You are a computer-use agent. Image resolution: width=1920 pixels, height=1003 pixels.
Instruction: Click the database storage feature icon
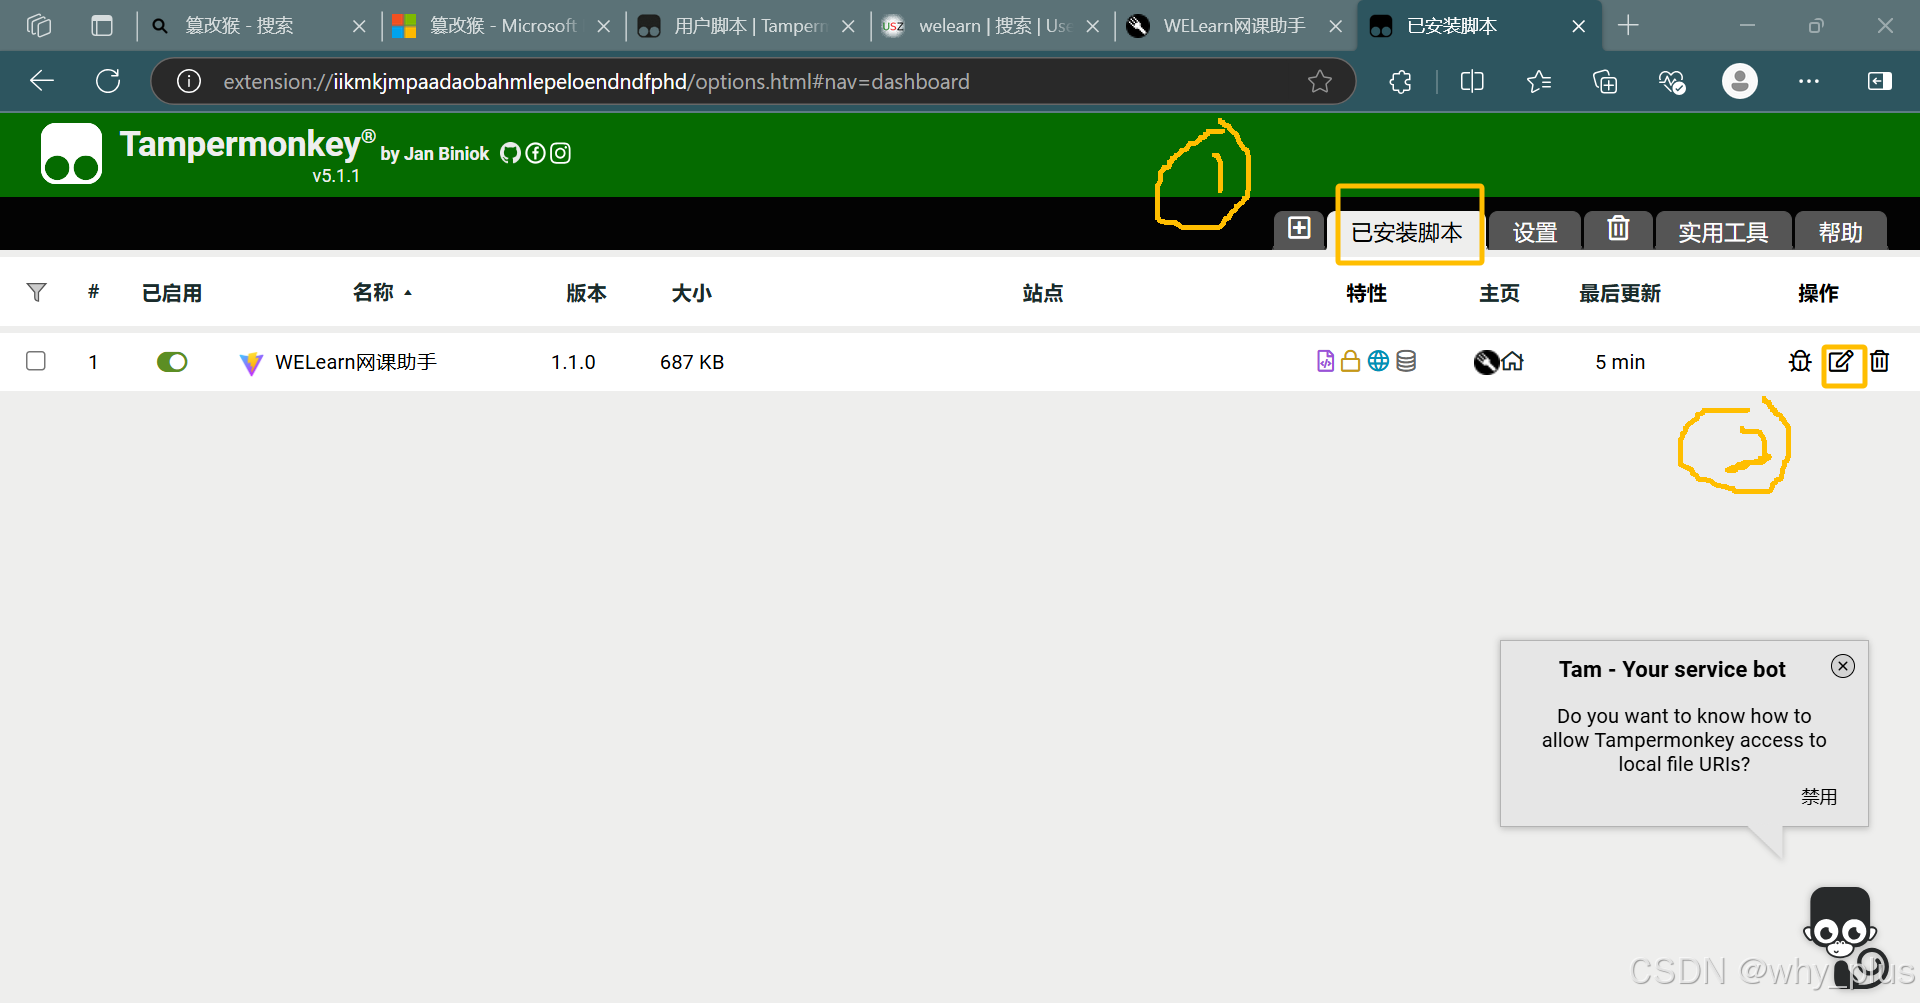pos(1406,361)
